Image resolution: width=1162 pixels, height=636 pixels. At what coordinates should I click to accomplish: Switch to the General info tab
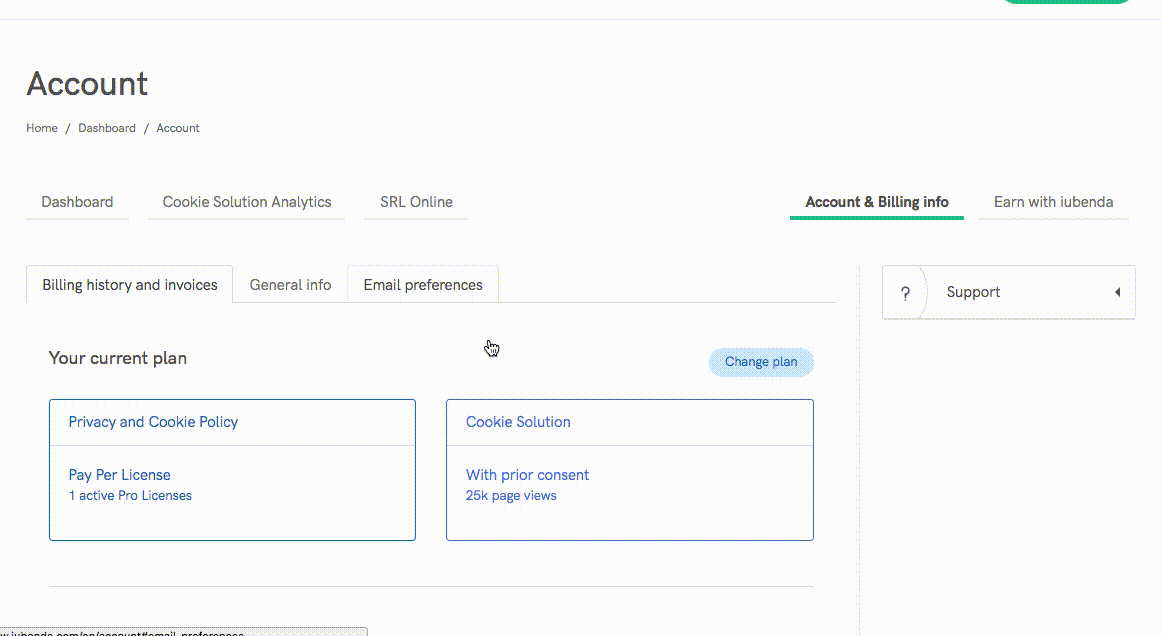point(290,285)
